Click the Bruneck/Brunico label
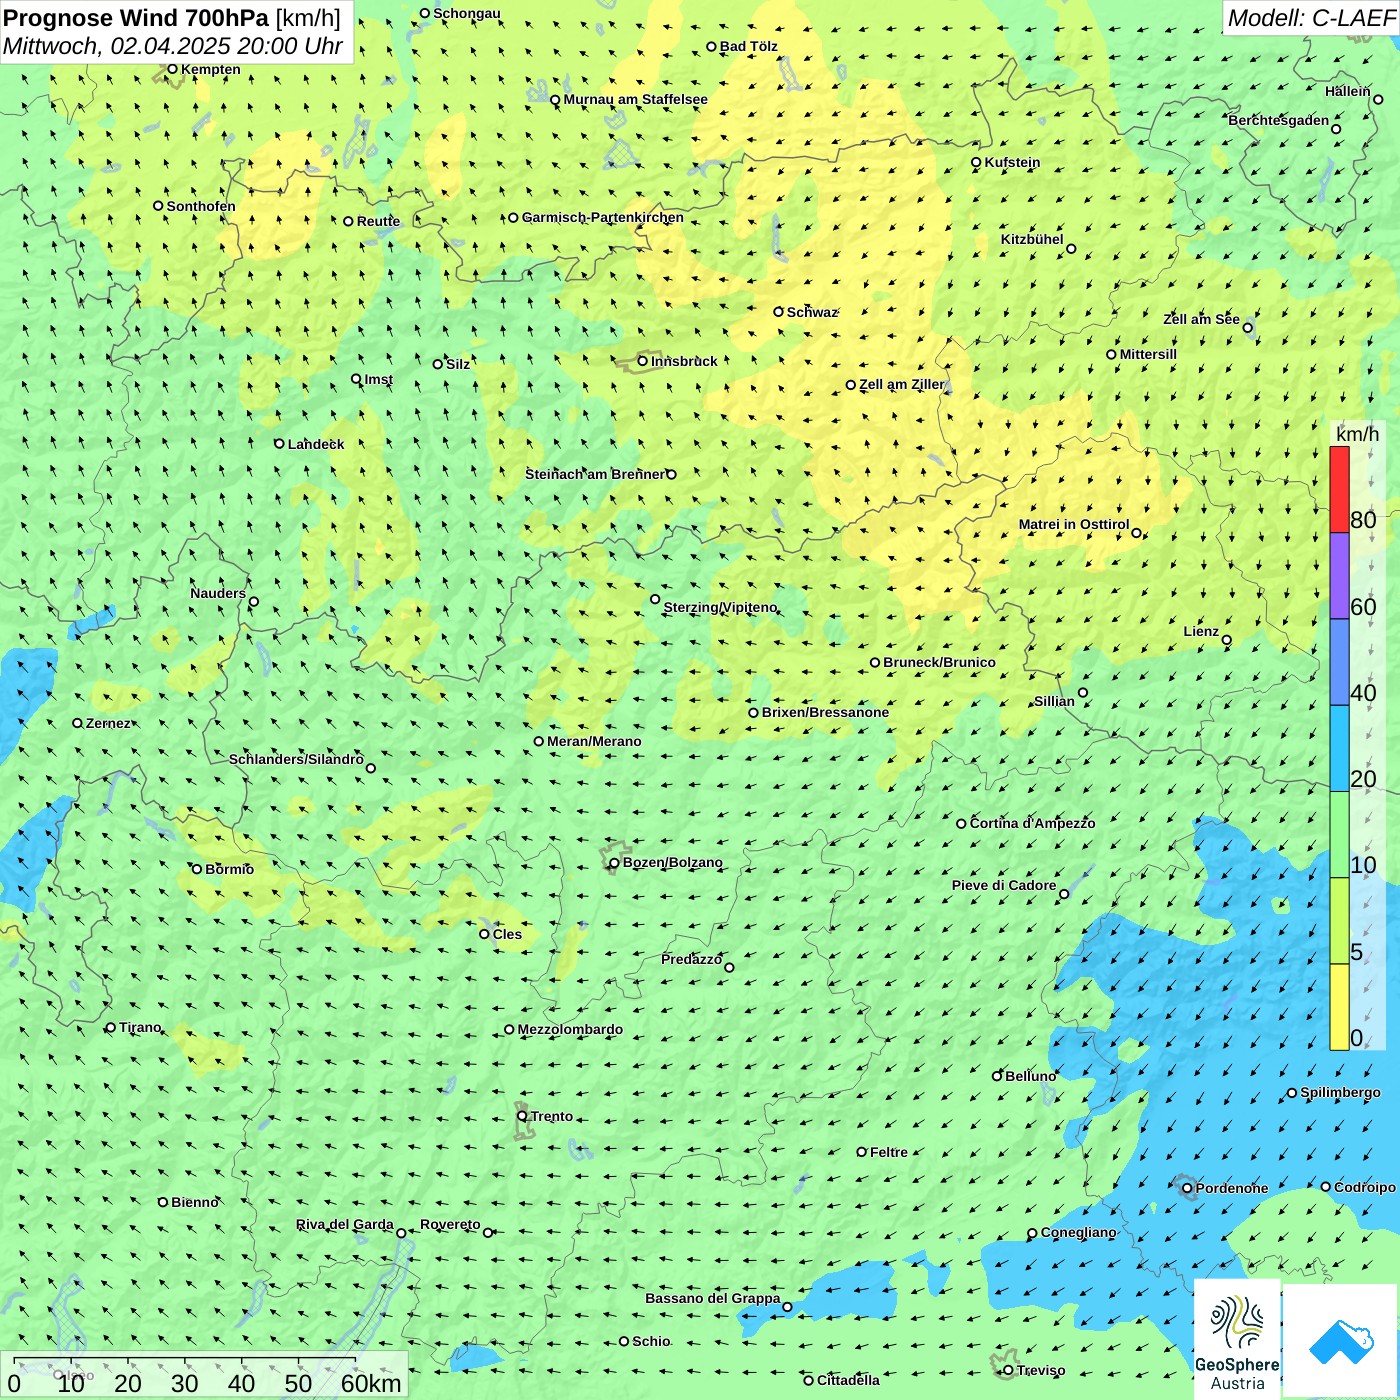The width and height of the screenshot is (1400, 1400). (x=939, y=662)
